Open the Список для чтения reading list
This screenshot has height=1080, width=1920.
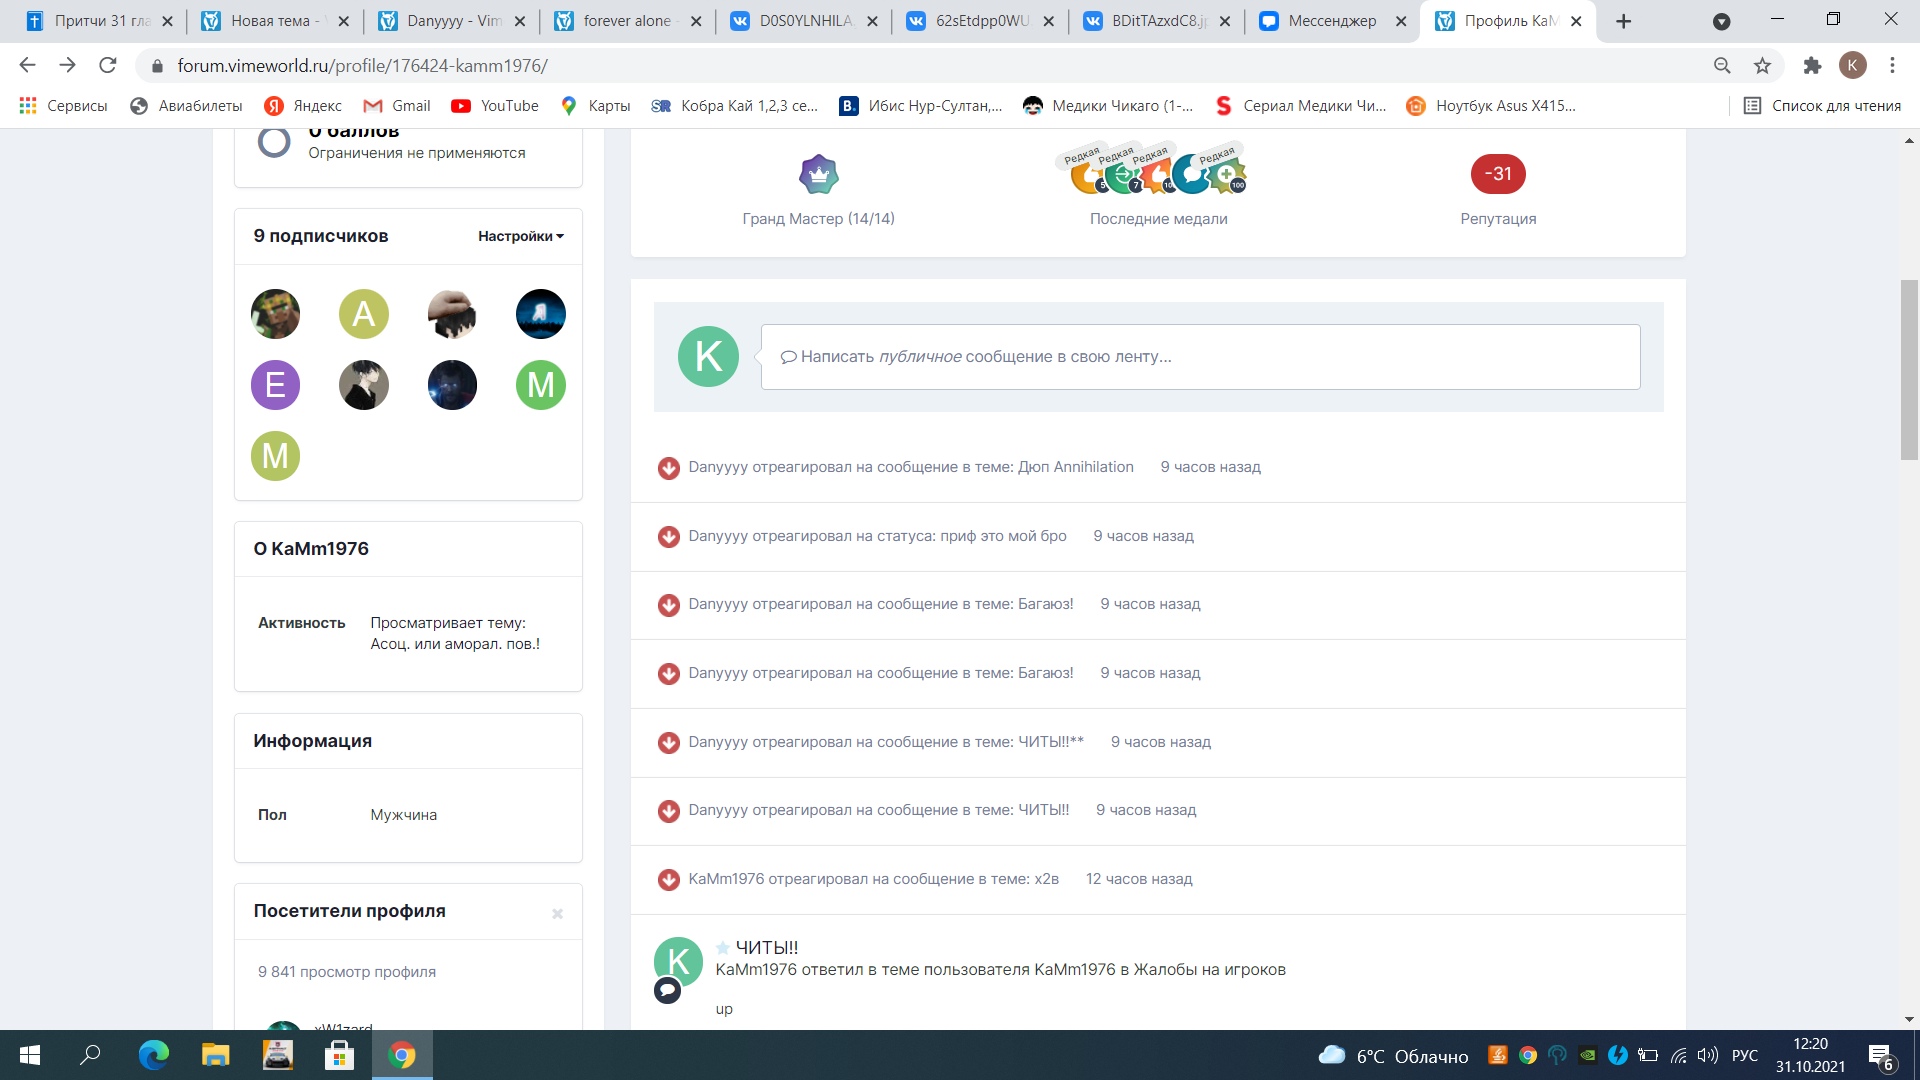(1822, 106)
